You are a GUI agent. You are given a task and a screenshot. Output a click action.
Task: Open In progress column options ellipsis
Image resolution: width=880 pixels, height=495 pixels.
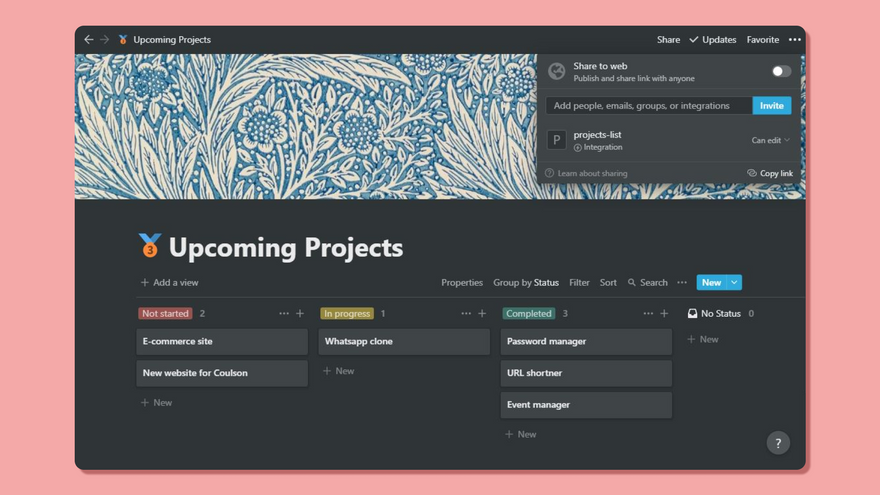click(466, 314)
